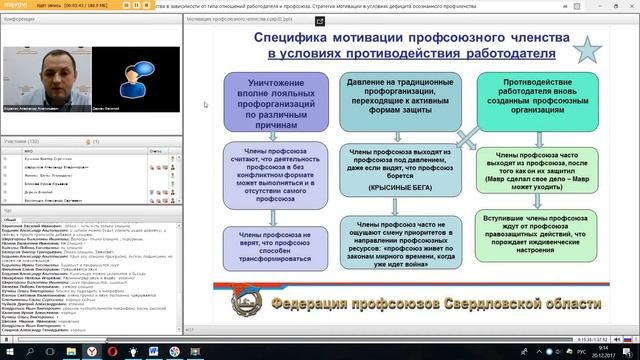Screen dimensions: 640x360
Task: Select the avatar placeholder video tile
Action: pyautogui.click(x=136, y=79)
